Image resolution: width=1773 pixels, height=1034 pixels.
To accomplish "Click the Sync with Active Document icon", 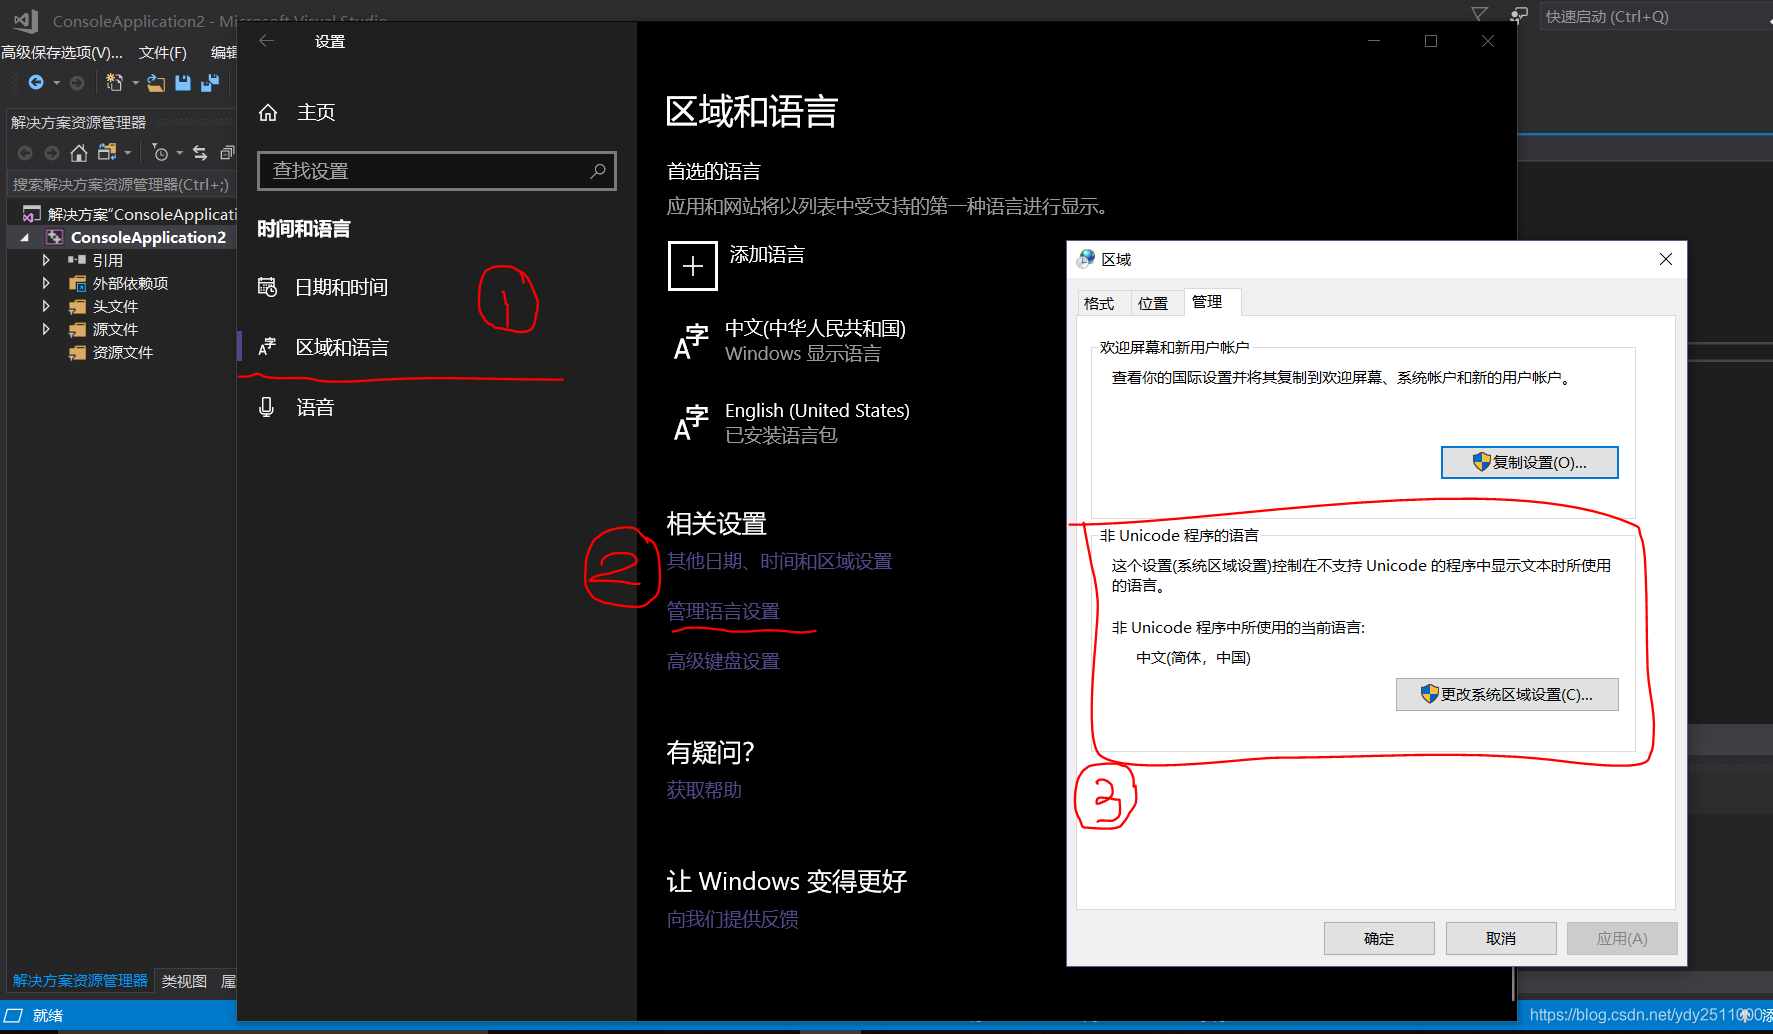I will 200,153.
